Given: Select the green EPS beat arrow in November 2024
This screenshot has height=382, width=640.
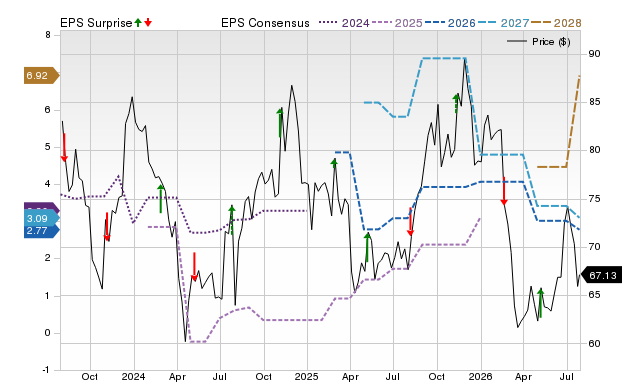Looking at the screenshot, I should coord(280,122).
